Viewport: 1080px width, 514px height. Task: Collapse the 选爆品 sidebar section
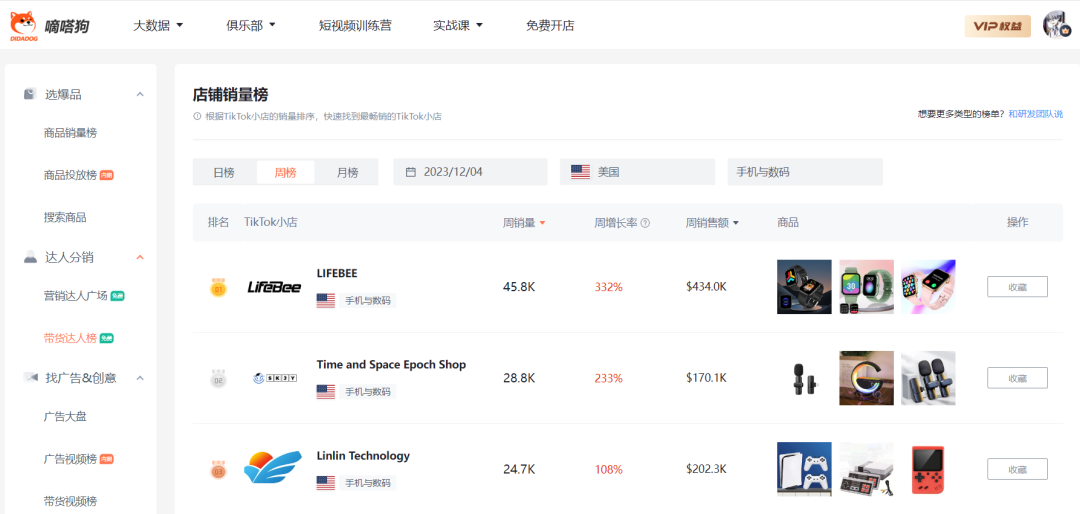click(x=140, y=94)
